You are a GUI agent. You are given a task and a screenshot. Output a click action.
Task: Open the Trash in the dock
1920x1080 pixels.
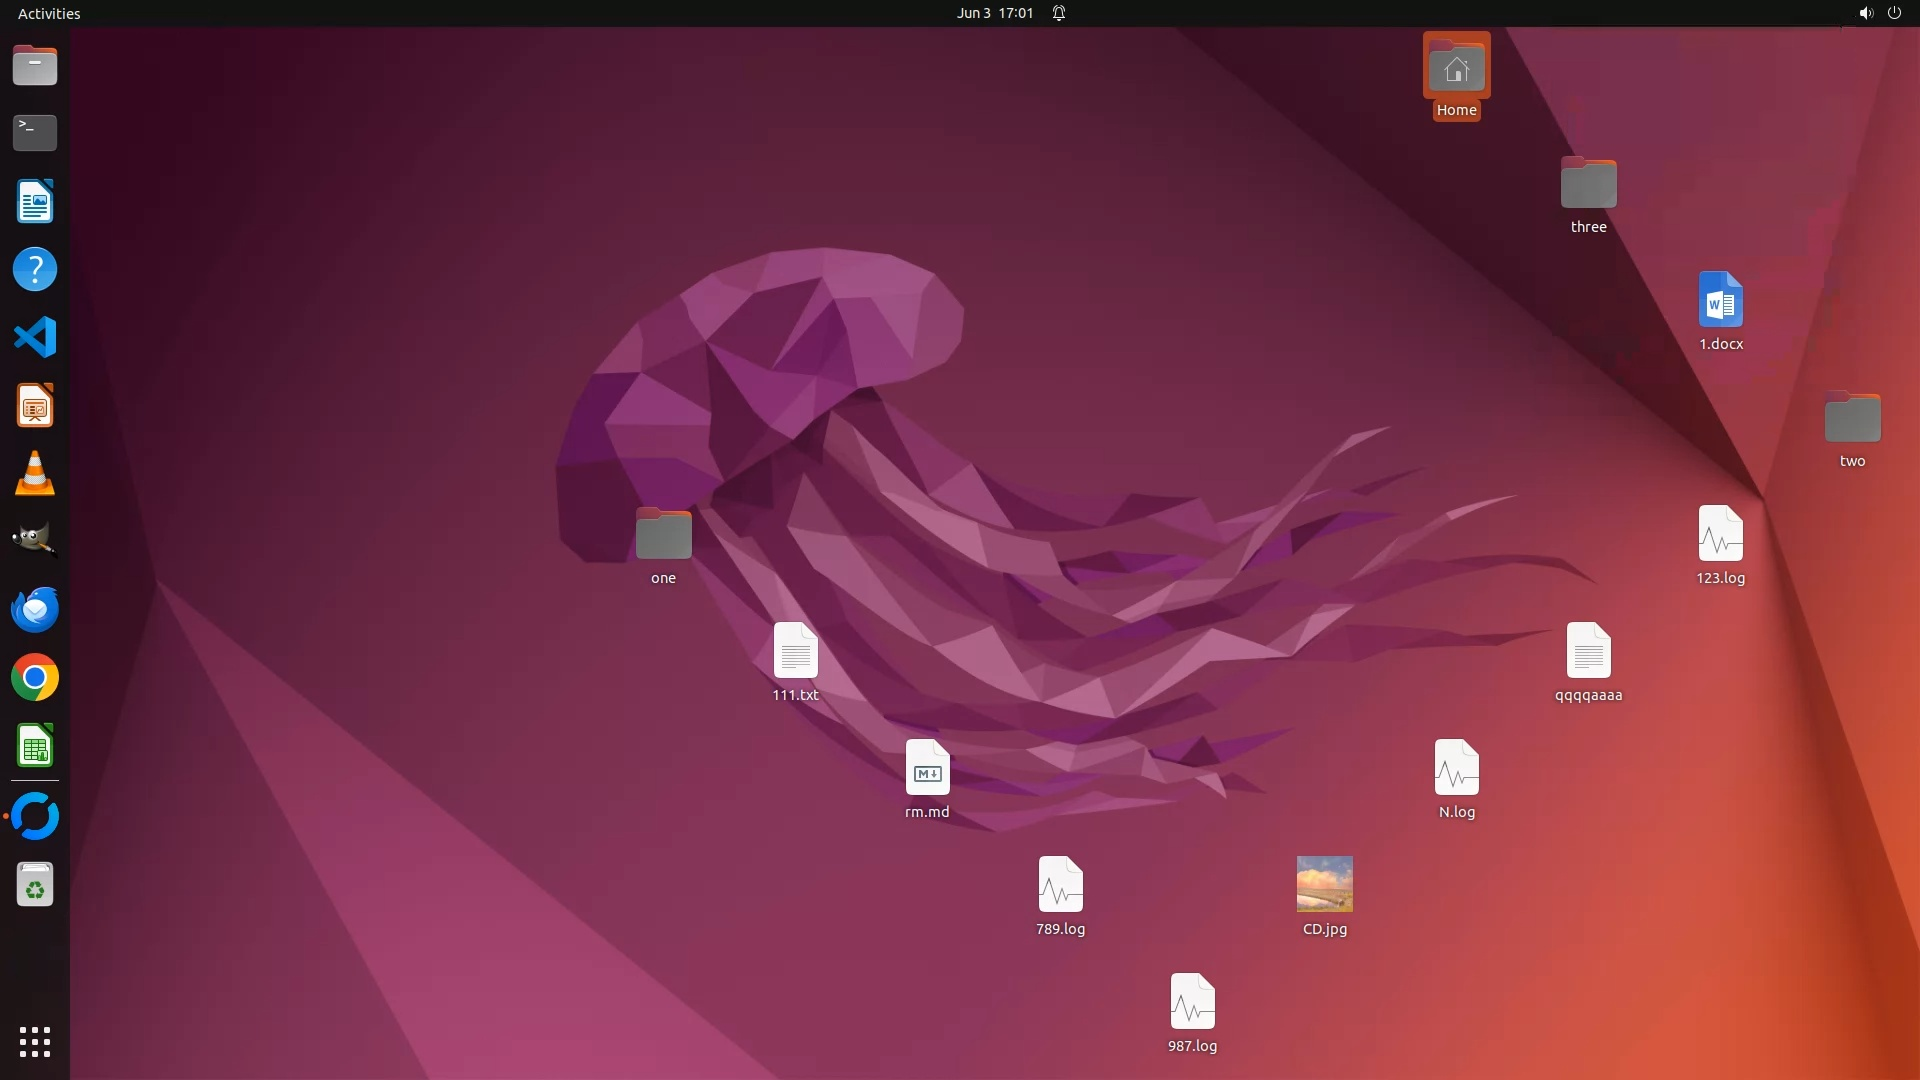pos(35,885)
